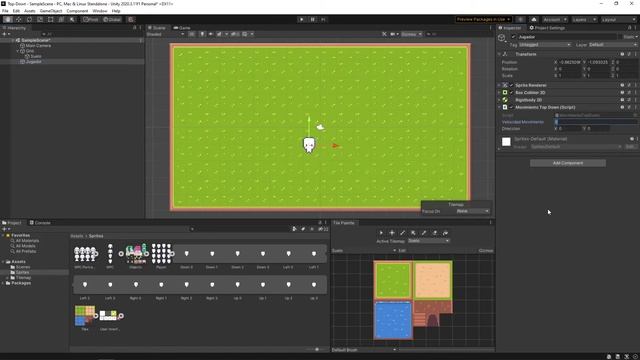This screenshot has height=360, width=640.
Task: Select the Scale tool in main toolbar
Action: coord(40,19)
